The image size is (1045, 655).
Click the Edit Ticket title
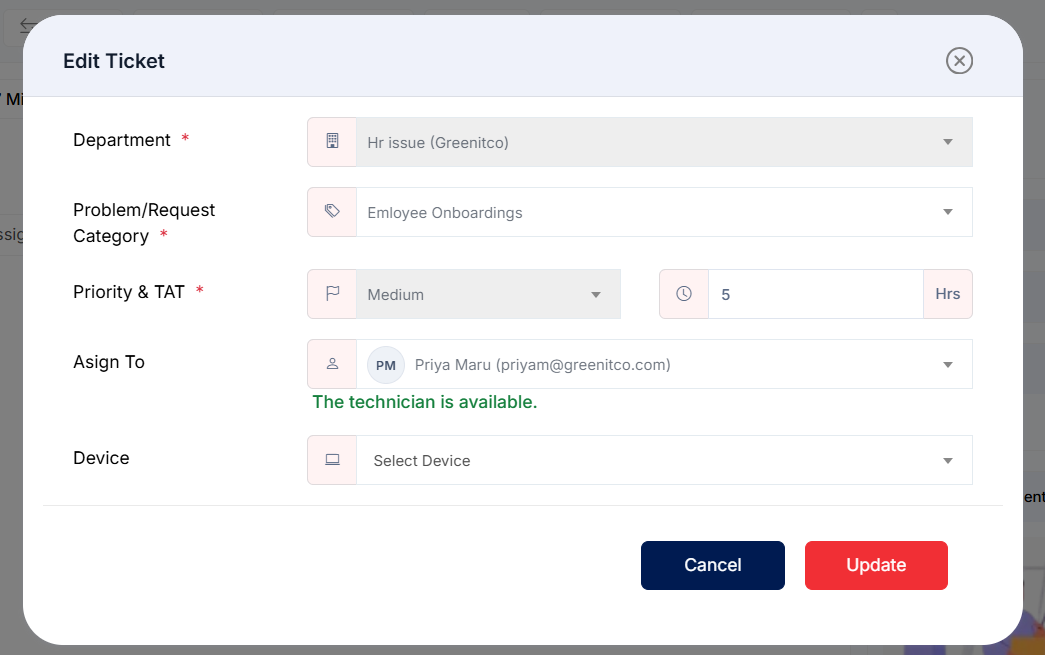point(114,61)
